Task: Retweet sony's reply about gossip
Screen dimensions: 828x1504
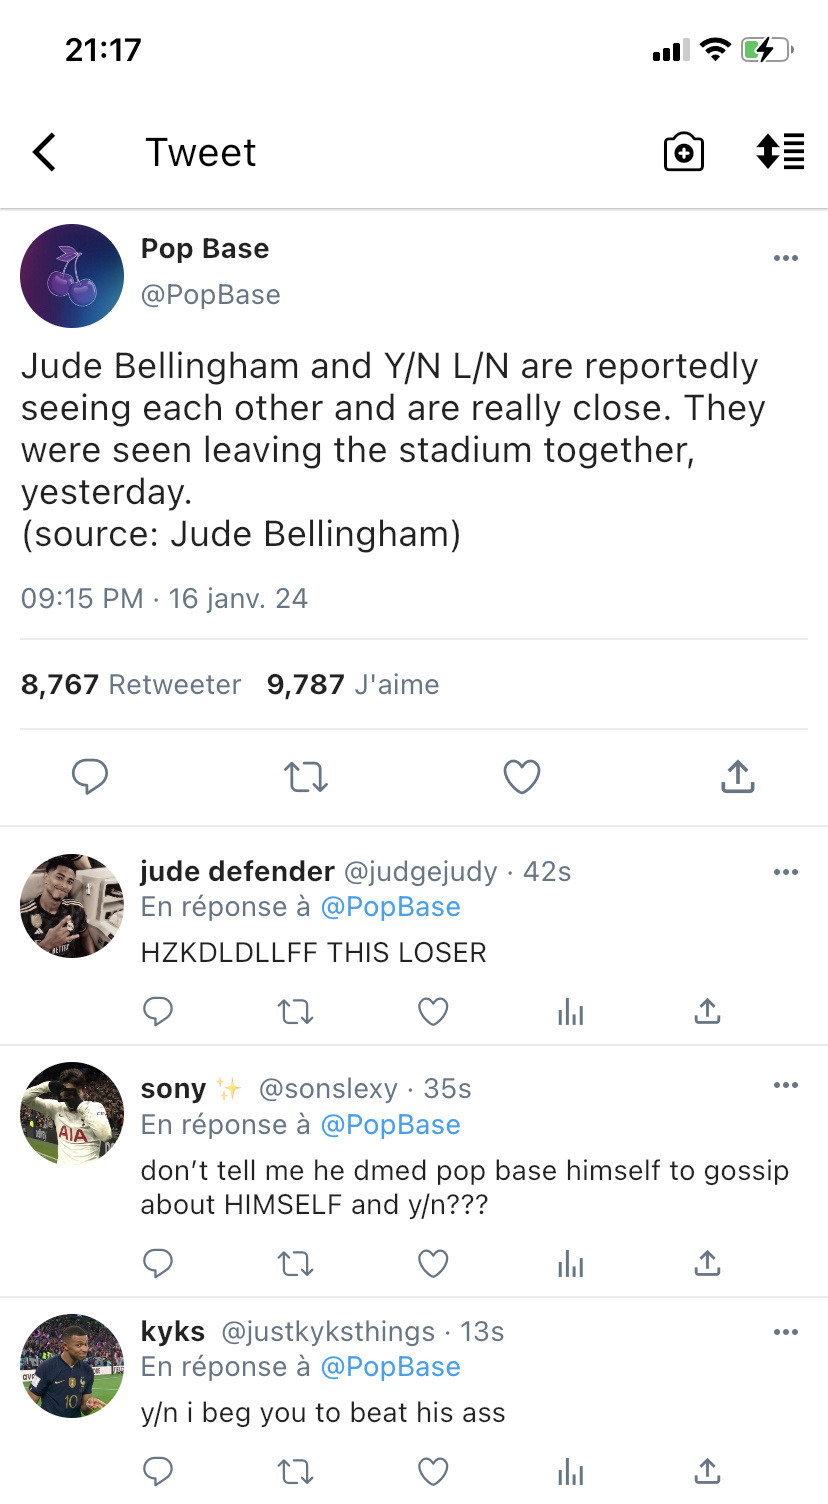Action: click(x=295, y=1265)
